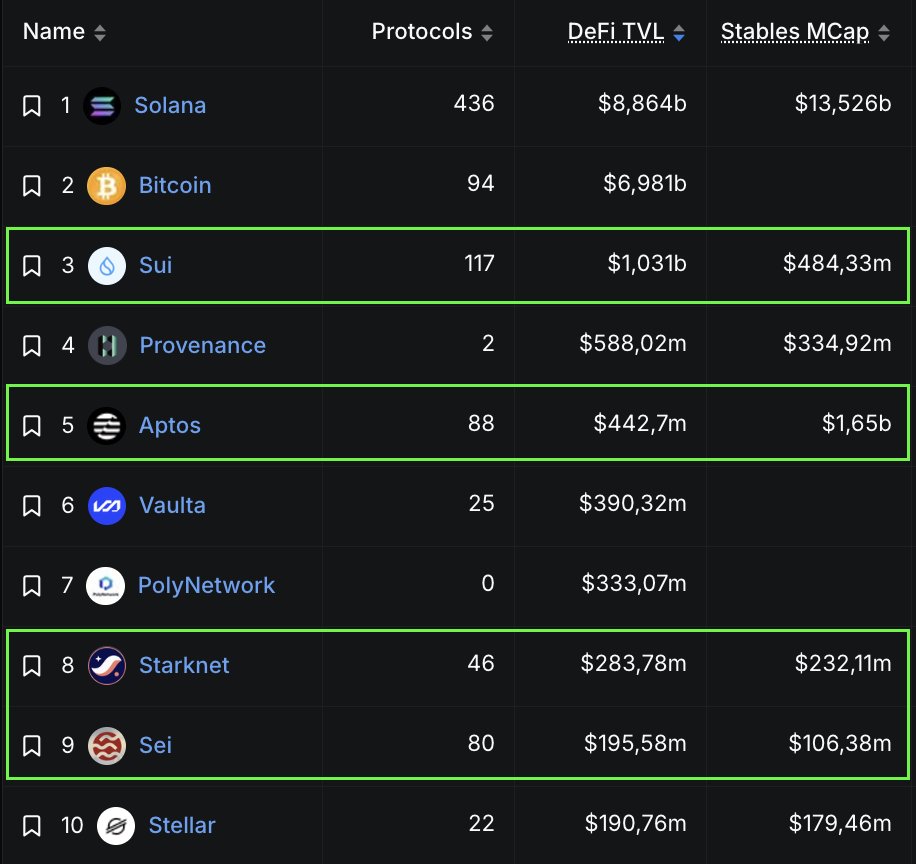Screen dimensions: 916x864
Task: Click Provenance's $588,02m TVL cell
Action: click(x=632, y=345)
